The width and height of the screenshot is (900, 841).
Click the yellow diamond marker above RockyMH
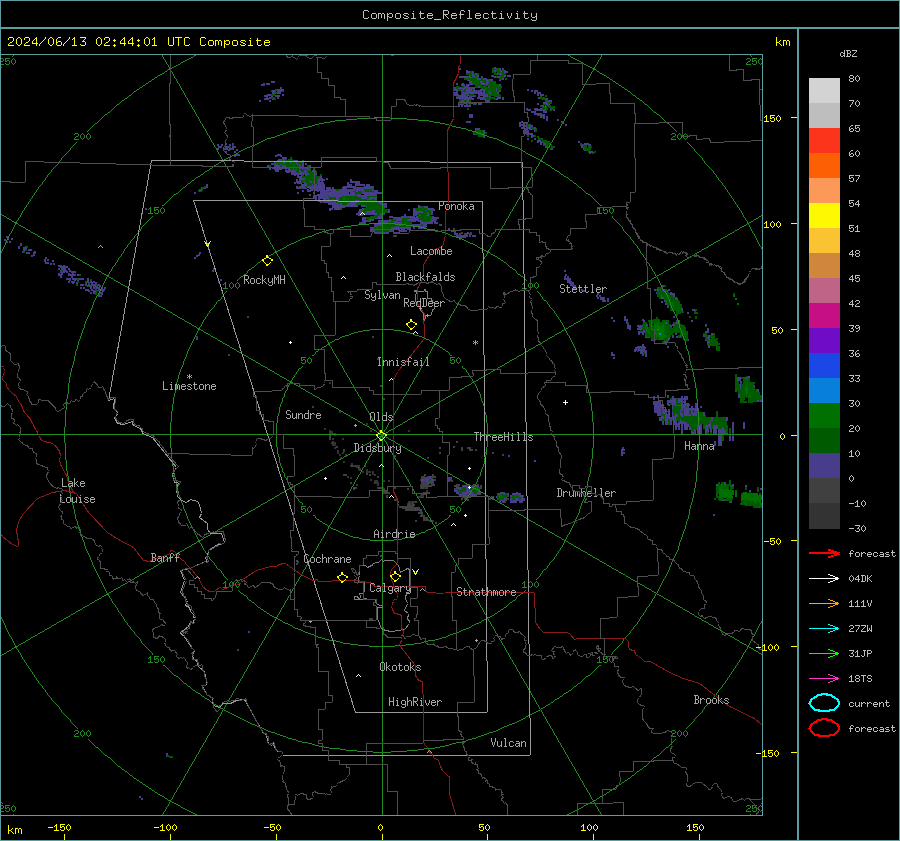[x=267, y=261]
